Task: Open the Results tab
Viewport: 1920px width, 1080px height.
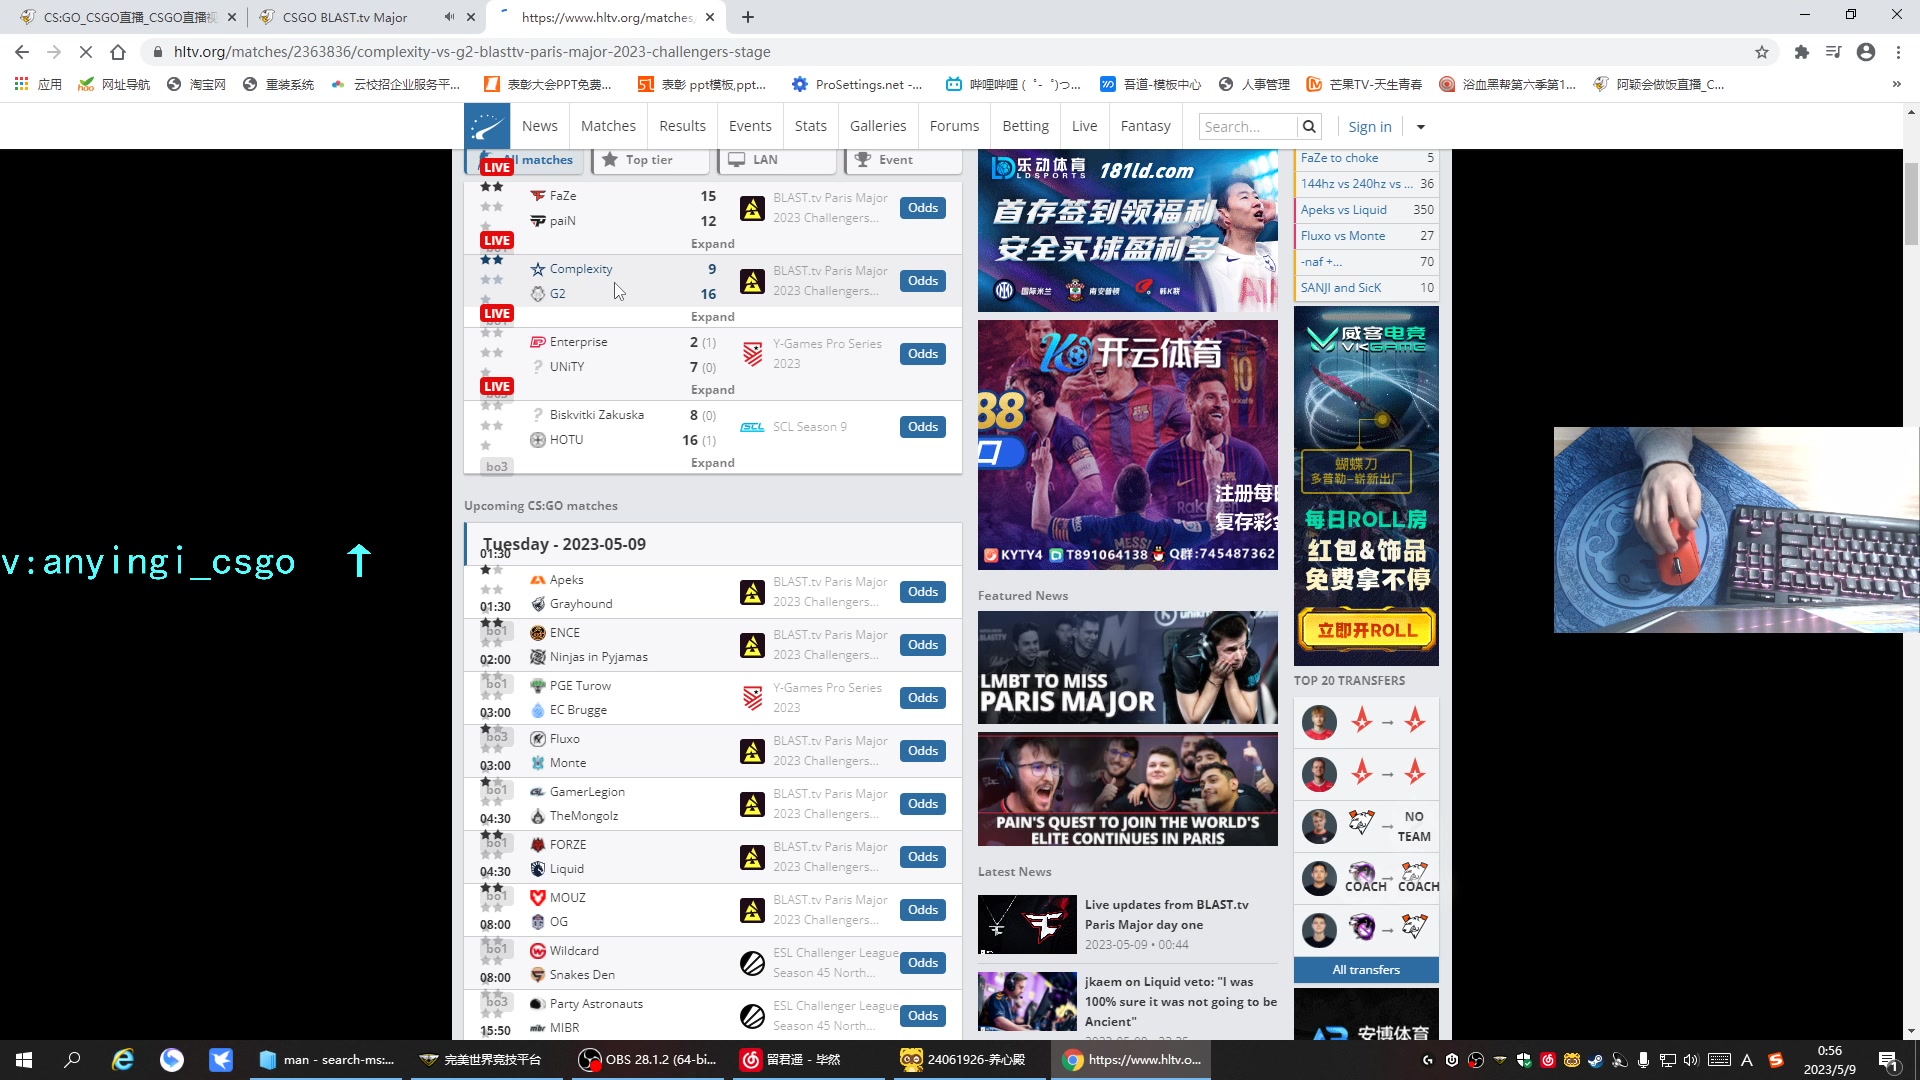Action: pyautogui.click(x=682, y=125)
